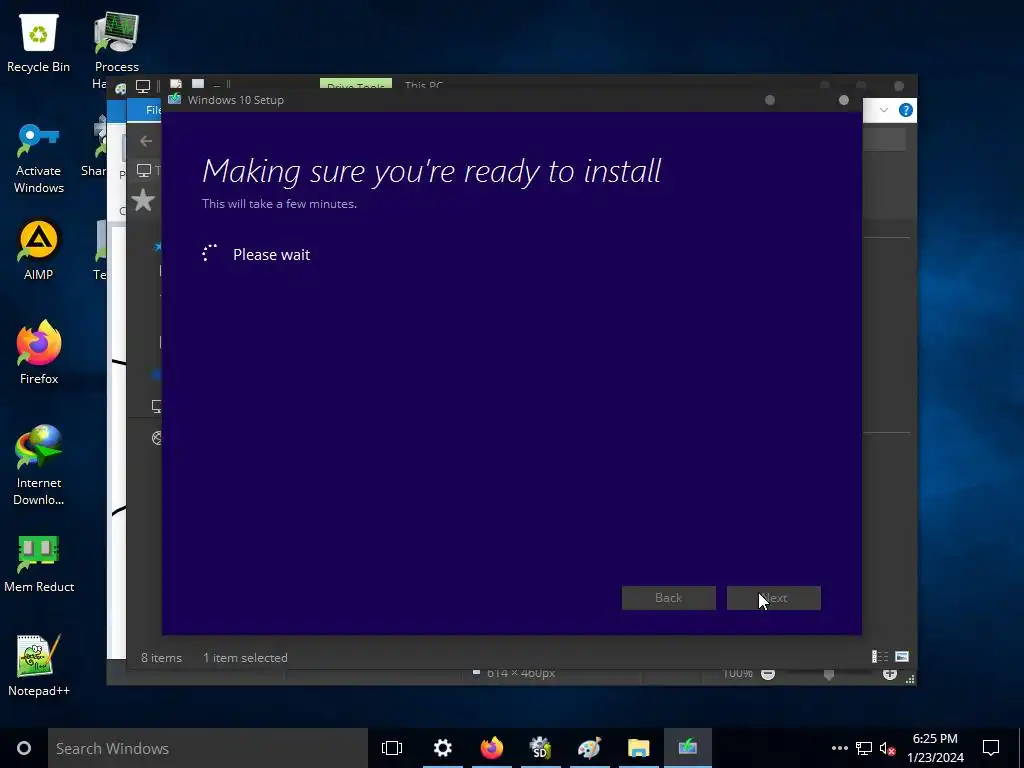Click '8 items' in the status bar
This screenshot has height=768, width=1024.
[161, 658]
